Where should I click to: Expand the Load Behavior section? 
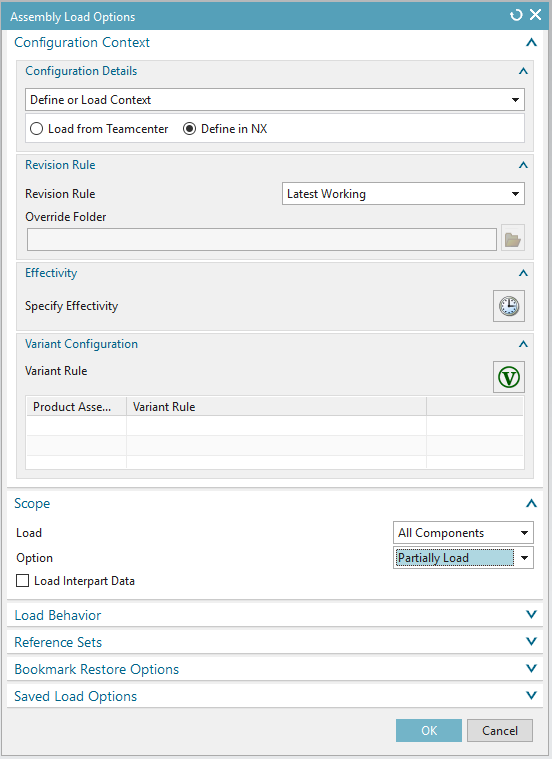[x=275, y=615]
